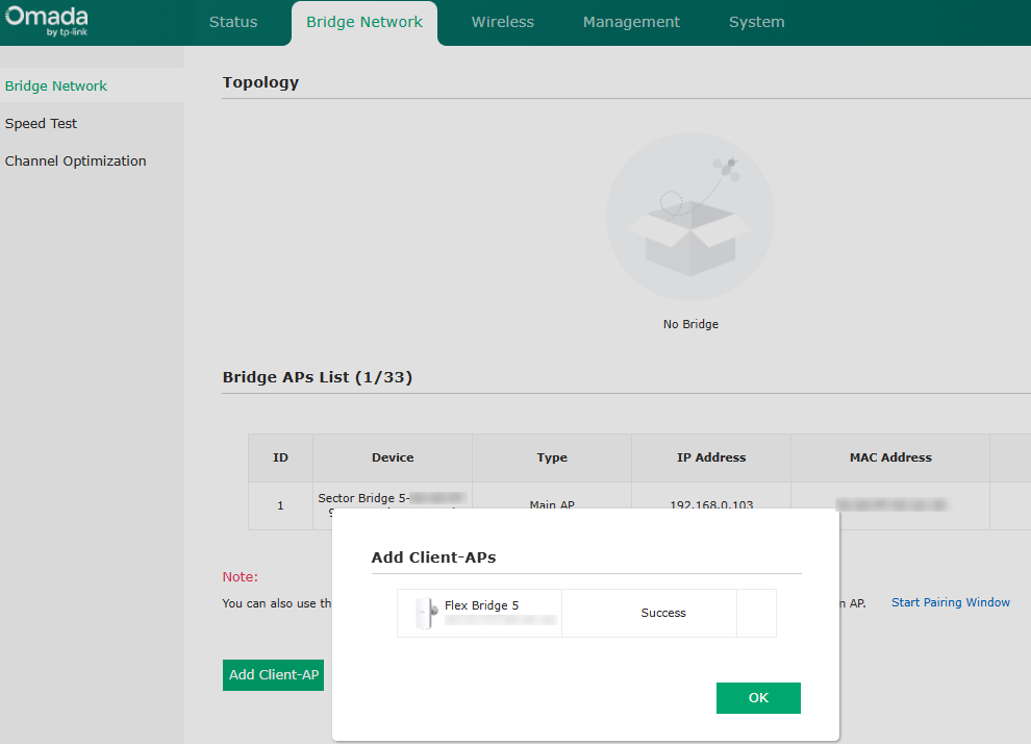Click the ID cell showing 1
Viewport: 1031px width, 744px height.
tap(281, 505)
